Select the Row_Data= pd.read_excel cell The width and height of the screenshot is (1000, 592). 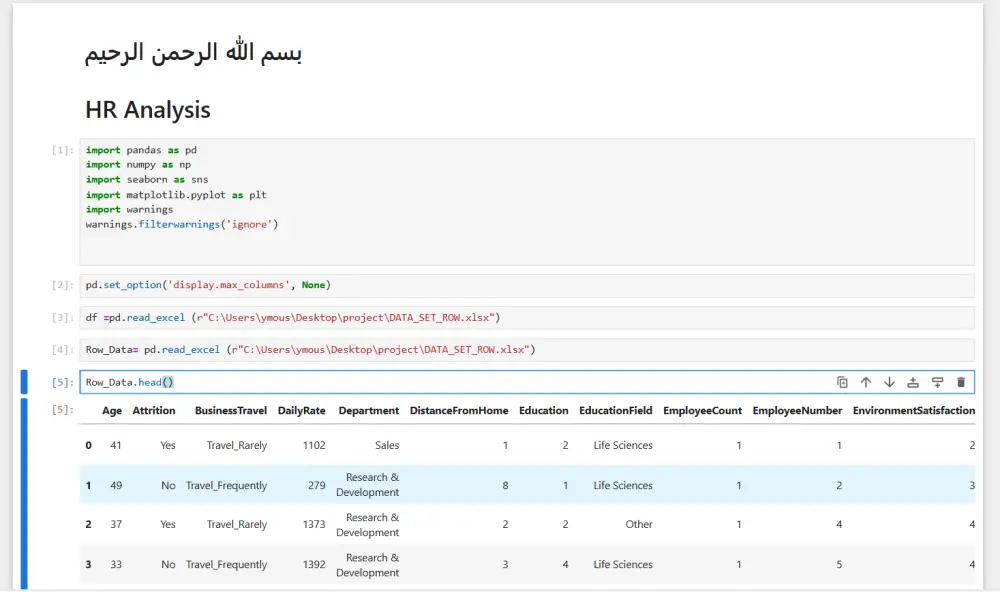click(x=527, y=350)
